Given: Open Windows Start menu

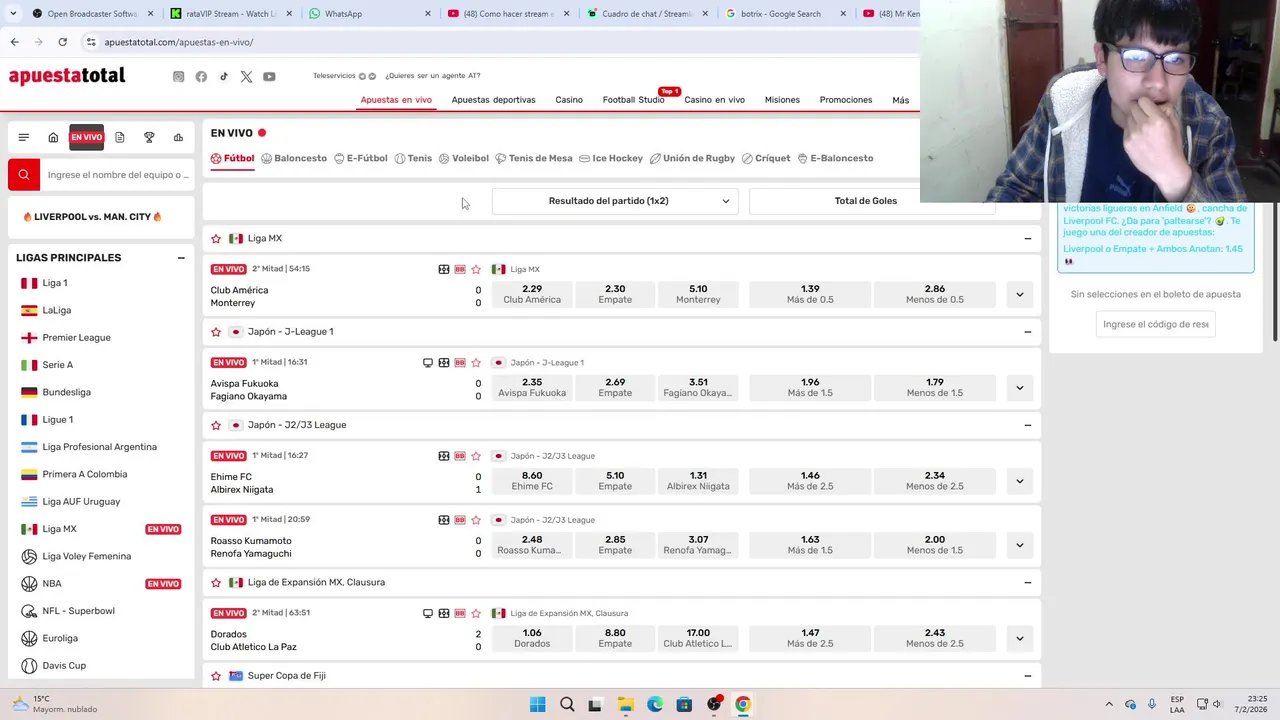Looking at the screenshot, I should coord(537,704).
